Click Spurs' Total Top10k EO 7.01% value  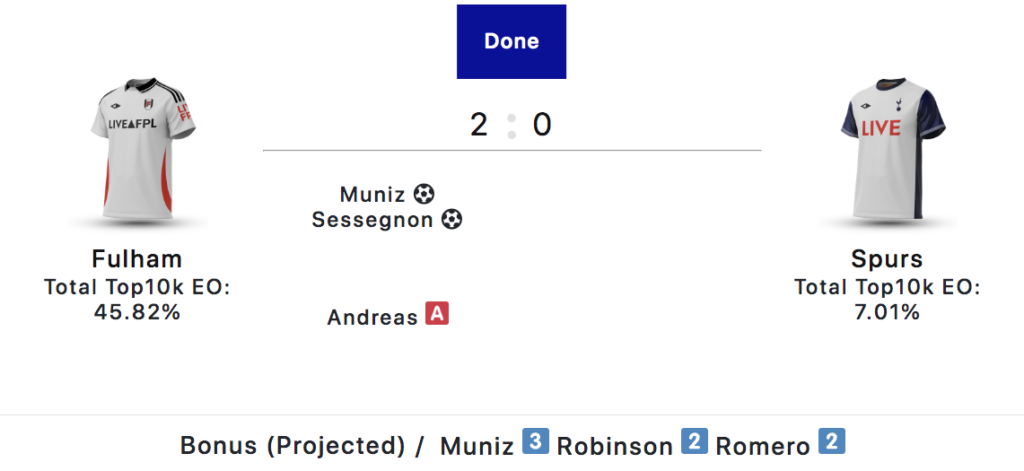click(x=887, y=312)
